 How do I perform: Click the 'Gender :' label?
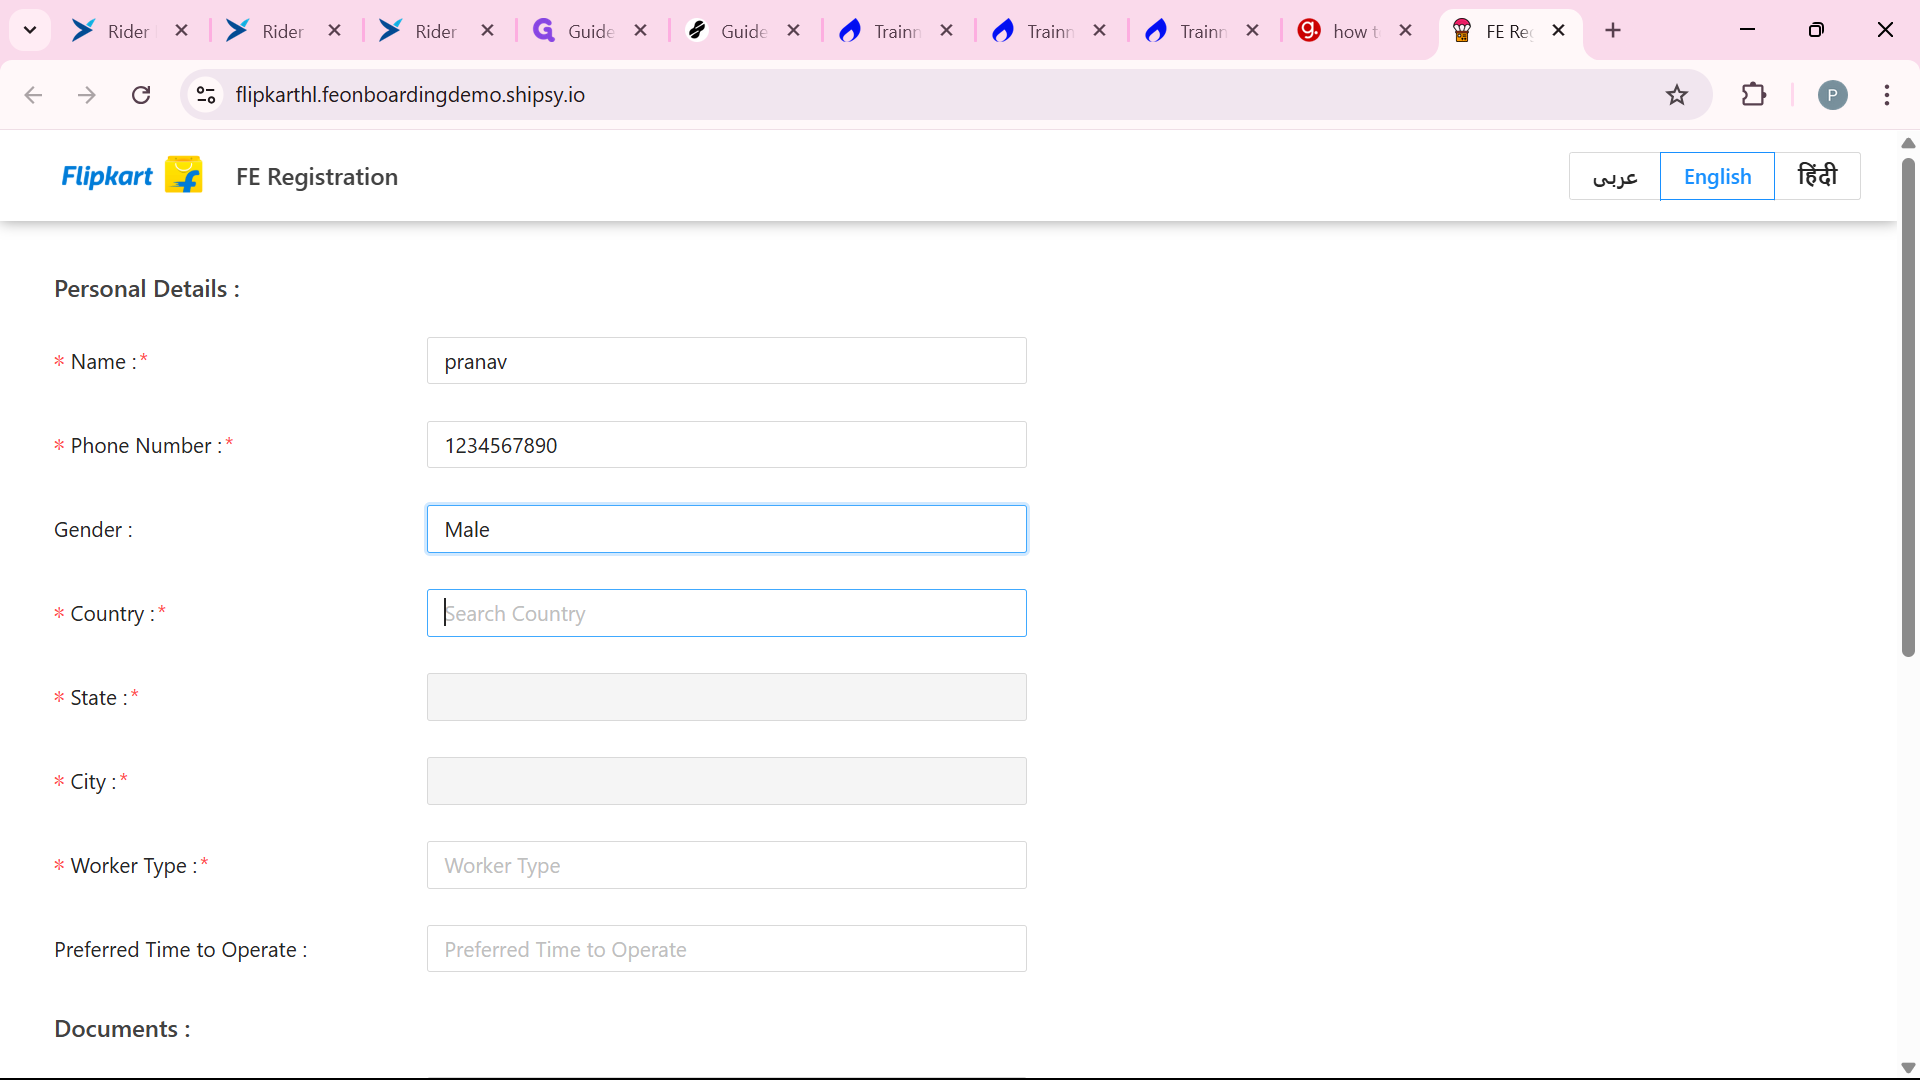[93, 530]
